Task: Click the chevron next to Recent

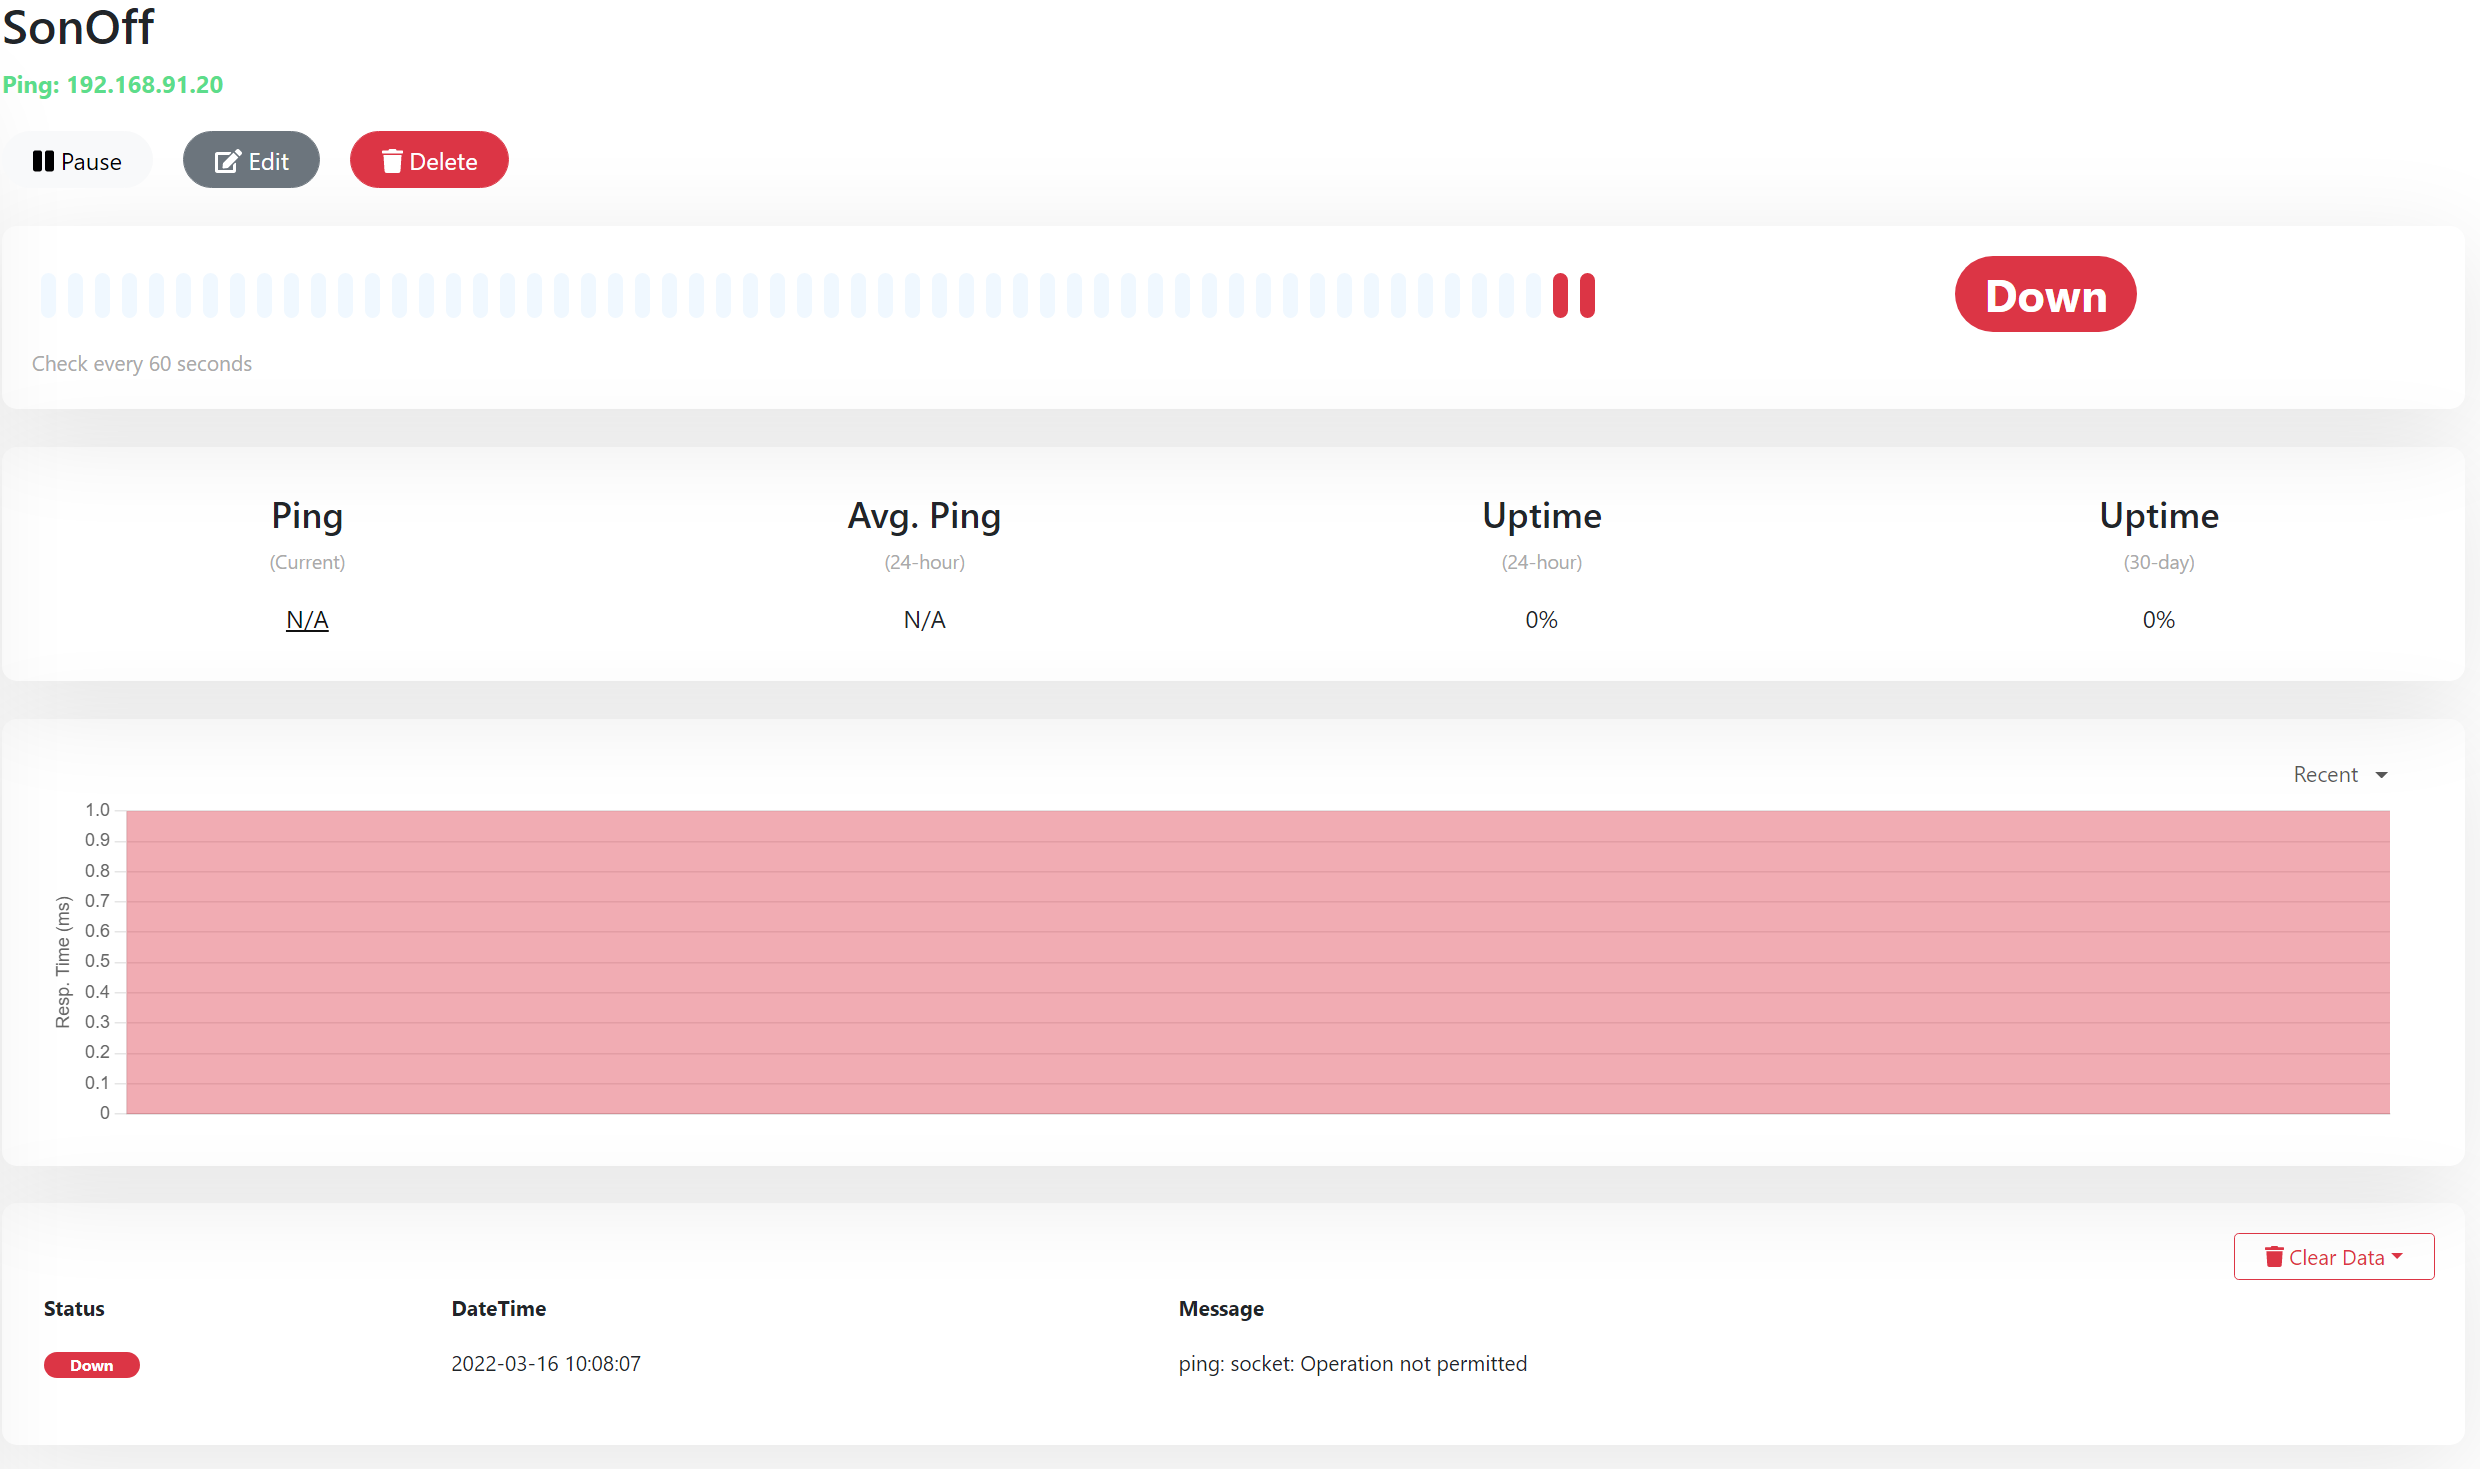Action: (2384, 775)
